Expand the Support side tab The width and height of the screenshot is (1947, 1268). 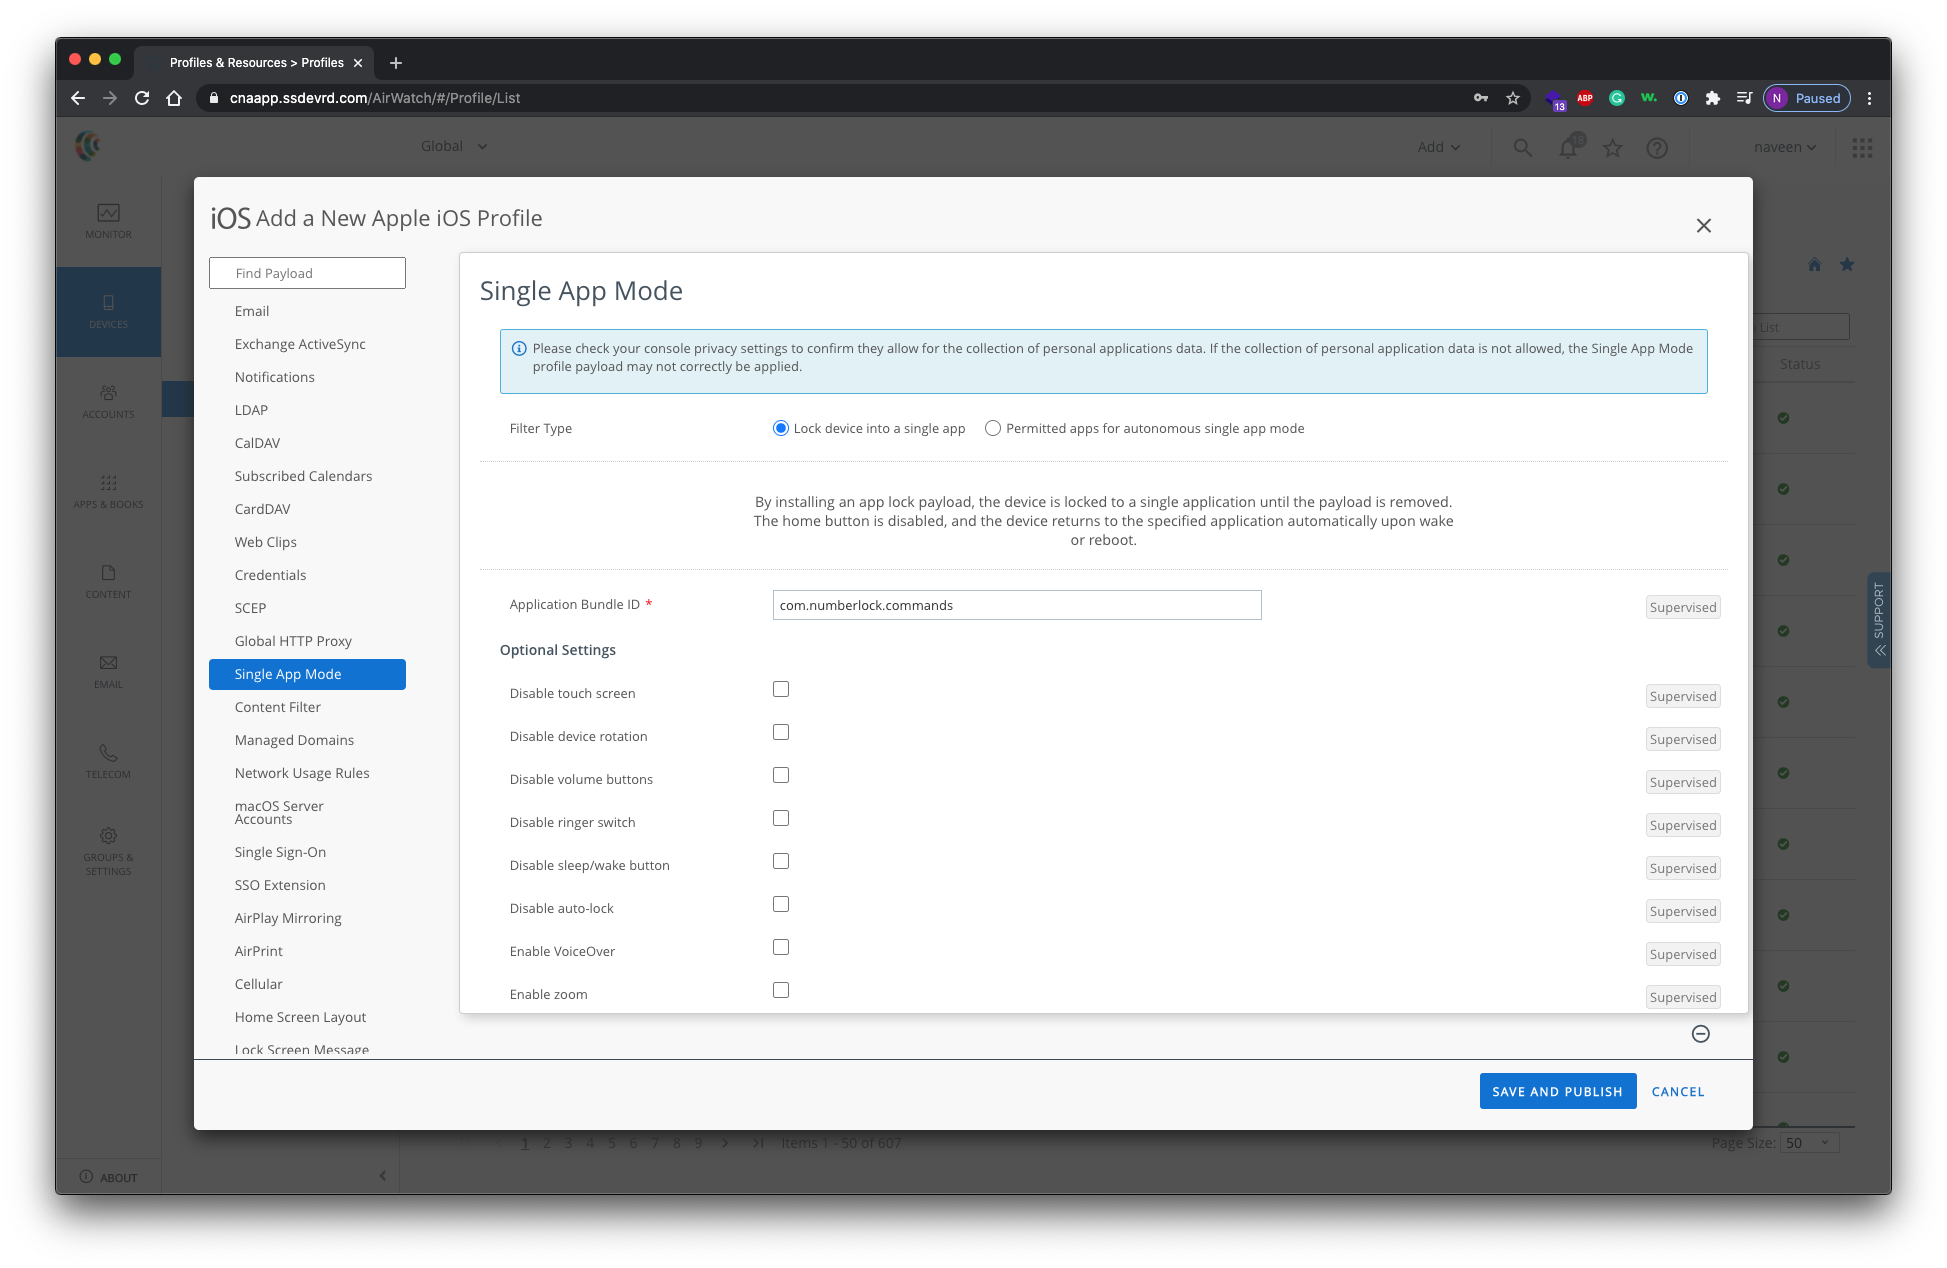tap(1878, 619)
